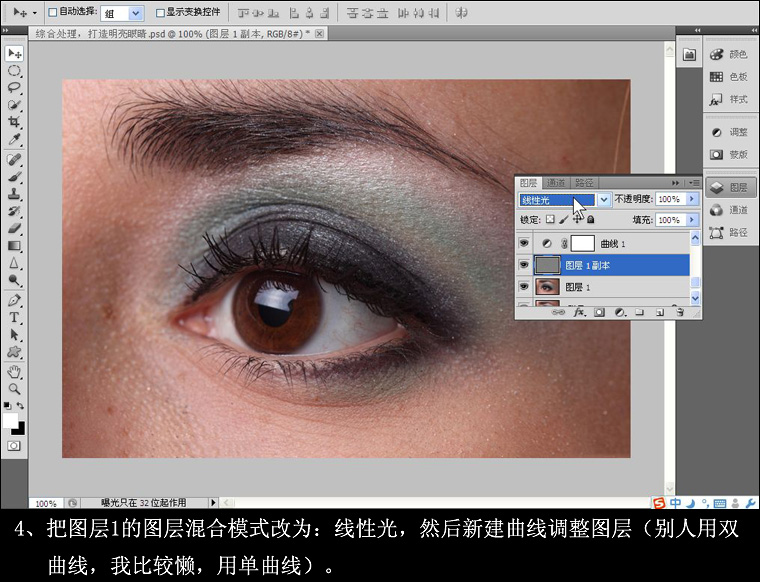Hide the 曲线 1 layer
Viewport: 760px width, 582px height.
pyautogui.click(x=524, y=243)
